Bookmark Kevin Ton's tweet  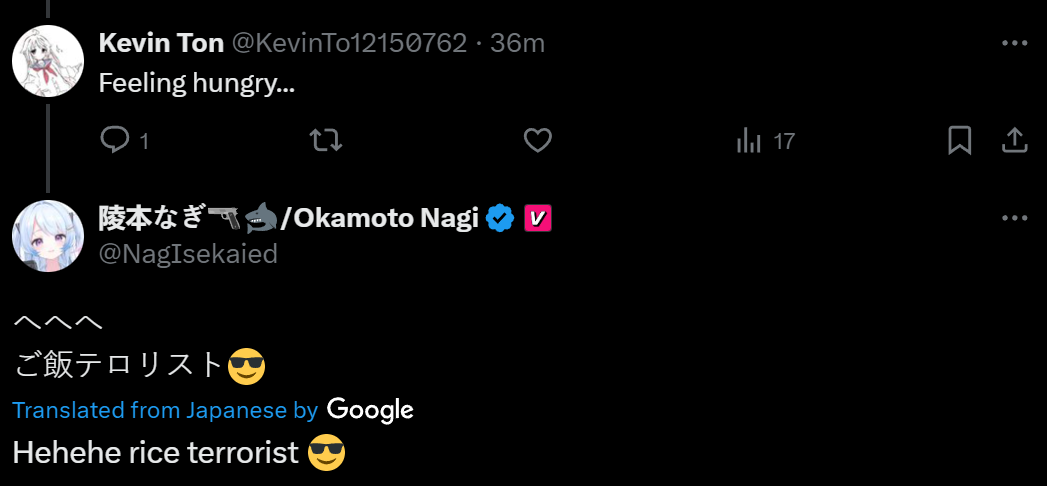click(x=959, y=141)
